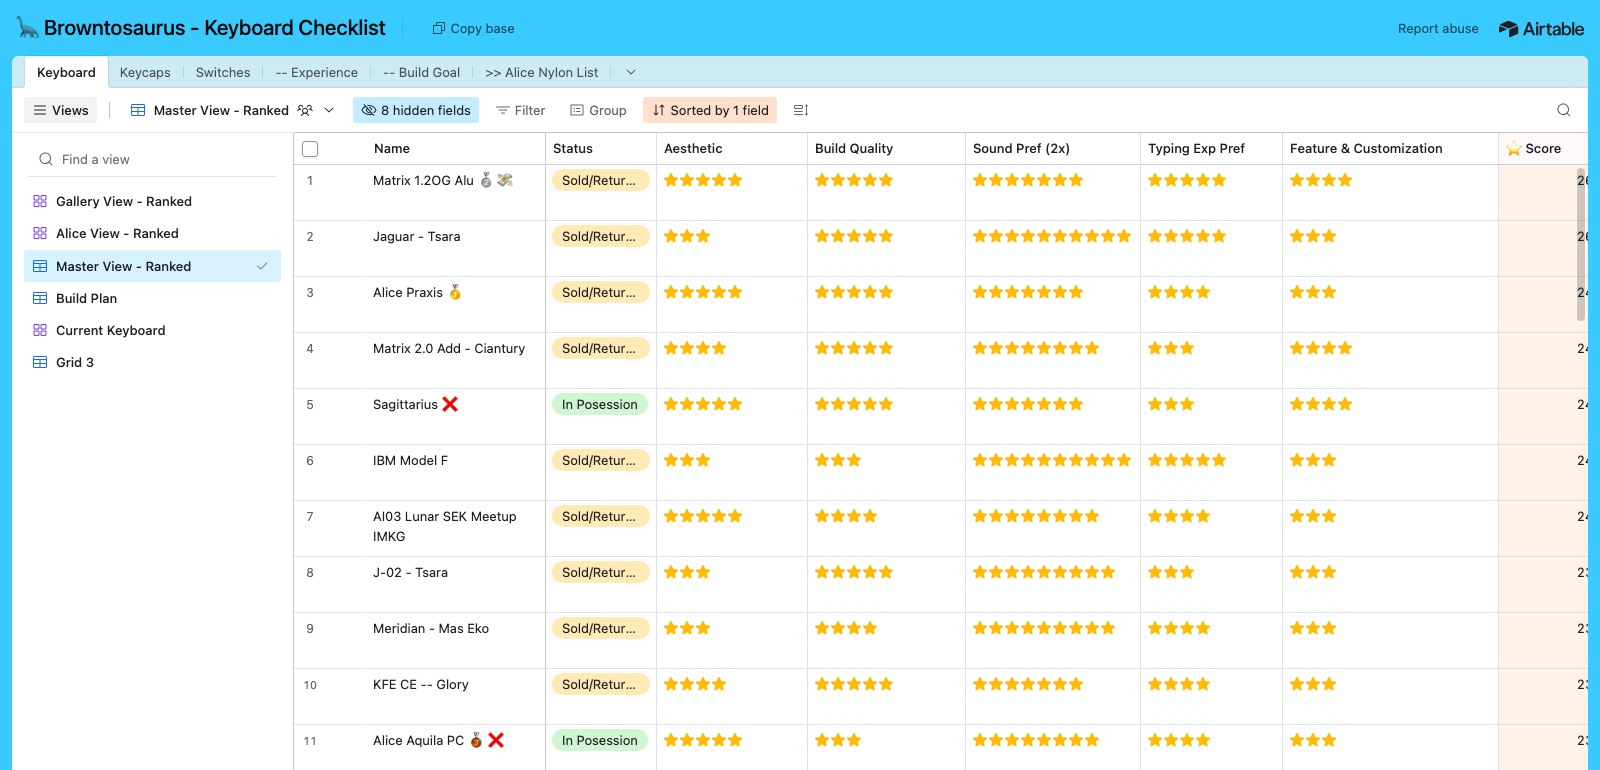Screen dimensions: 1600x770
Task: Open the Airtable logo link
Action: pyautogui.click(x=1541, y=29)
